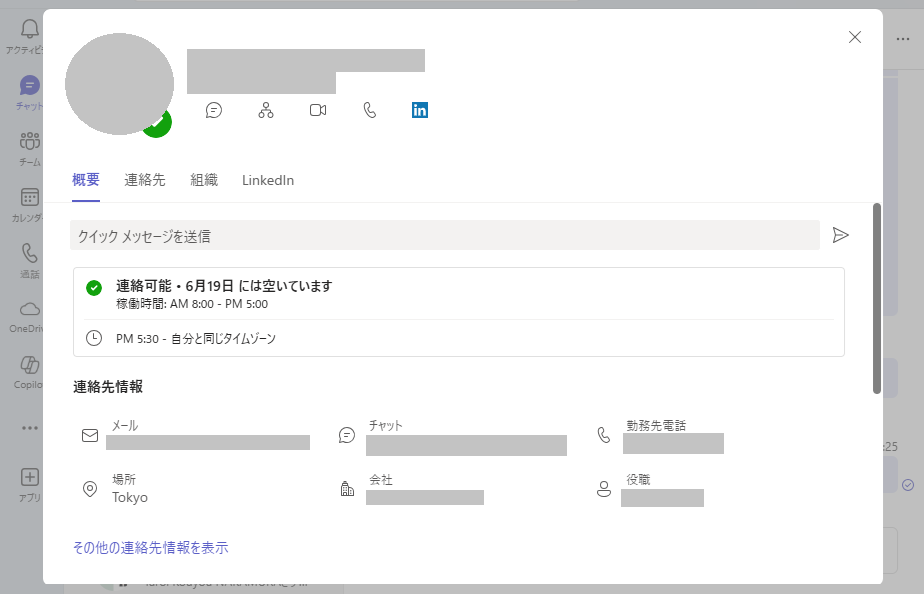
Task: Click the vertical scrollbar of the profile card
Action: tap(877, 298)
